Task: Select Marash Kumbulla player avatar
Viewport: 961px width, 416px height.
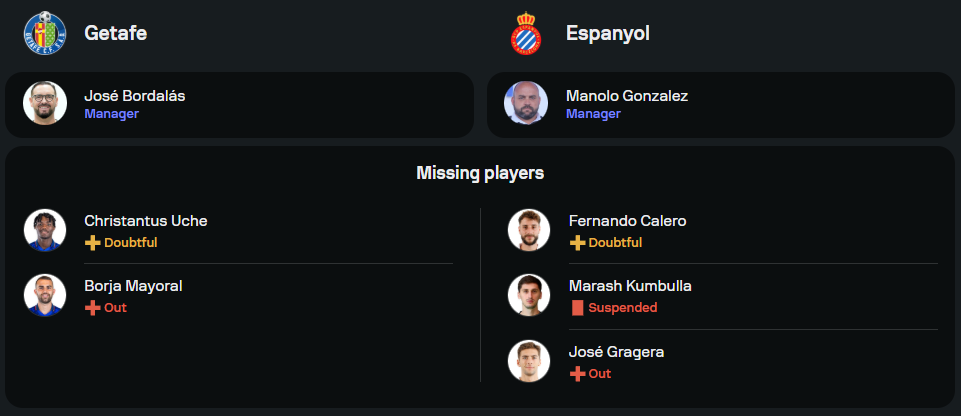Action: (x=528, y=295)
